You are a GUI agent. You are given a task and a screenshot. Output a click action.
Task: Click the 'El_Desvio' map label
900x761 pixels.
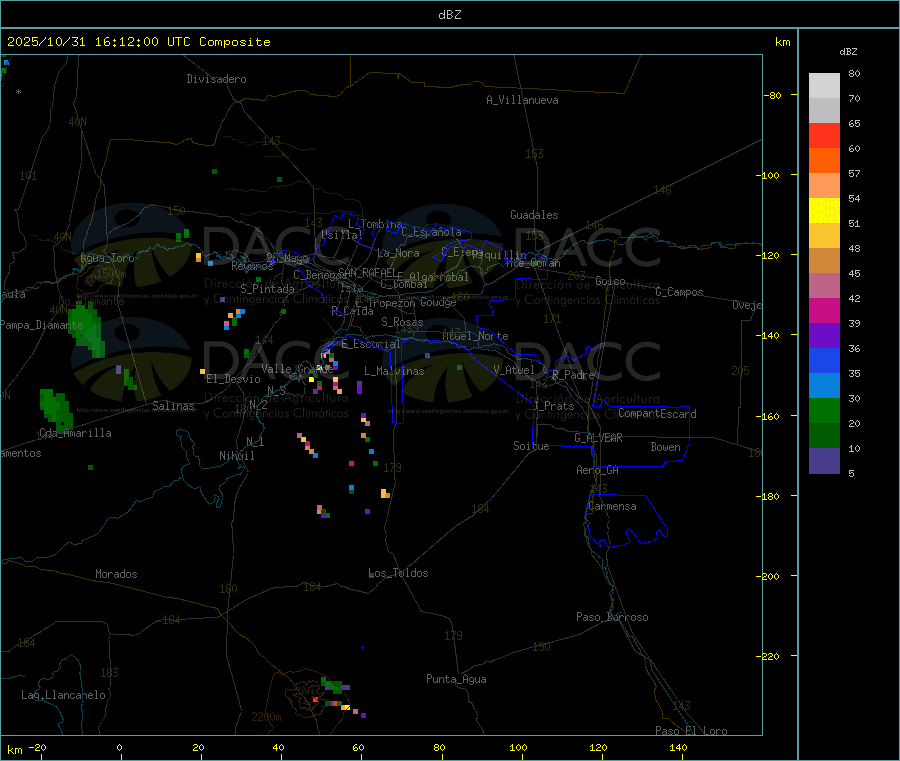click(233, 379)
